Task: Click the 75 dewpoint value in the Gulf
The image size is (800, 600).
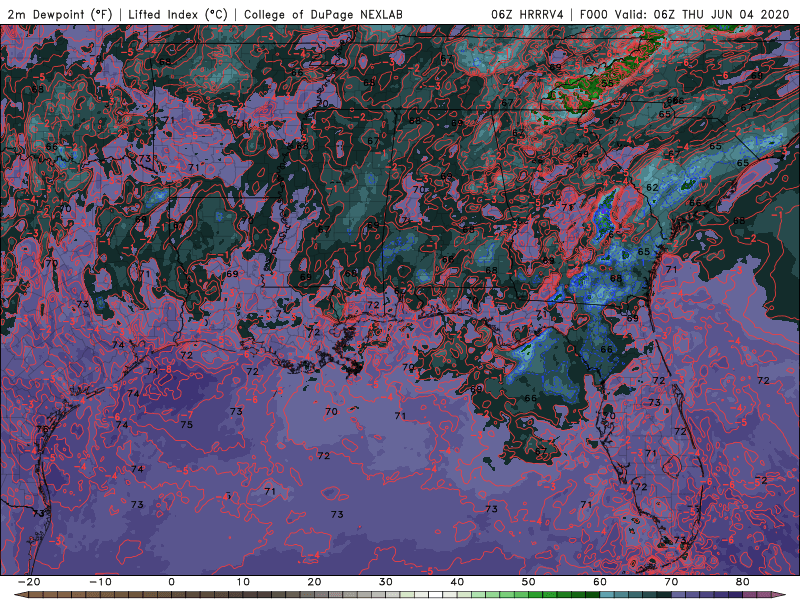Action: click(187, 424)
